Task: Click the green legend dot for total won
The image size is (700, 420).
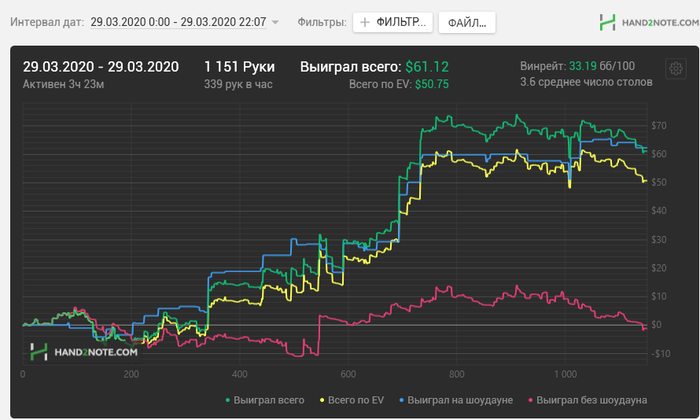Action: (x=228, y=400)
